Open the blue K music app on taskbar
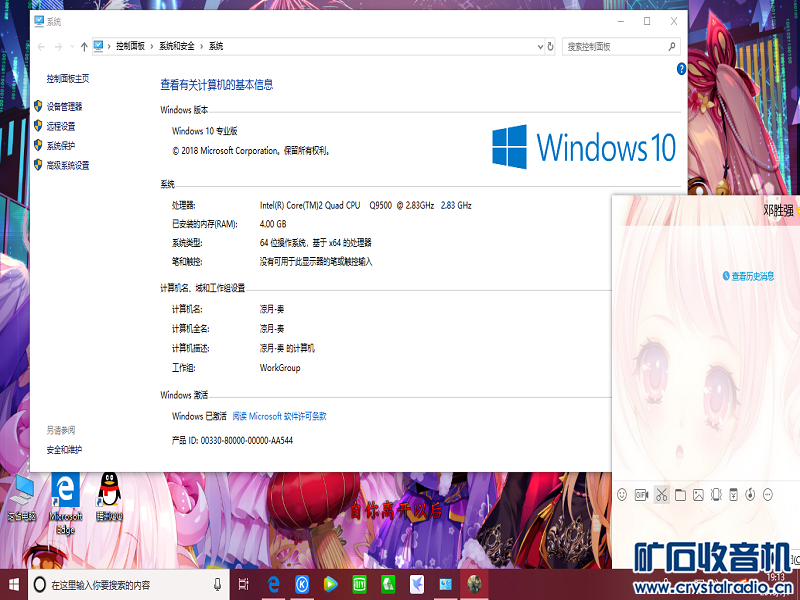800x600 pixels. coord(302,585)
